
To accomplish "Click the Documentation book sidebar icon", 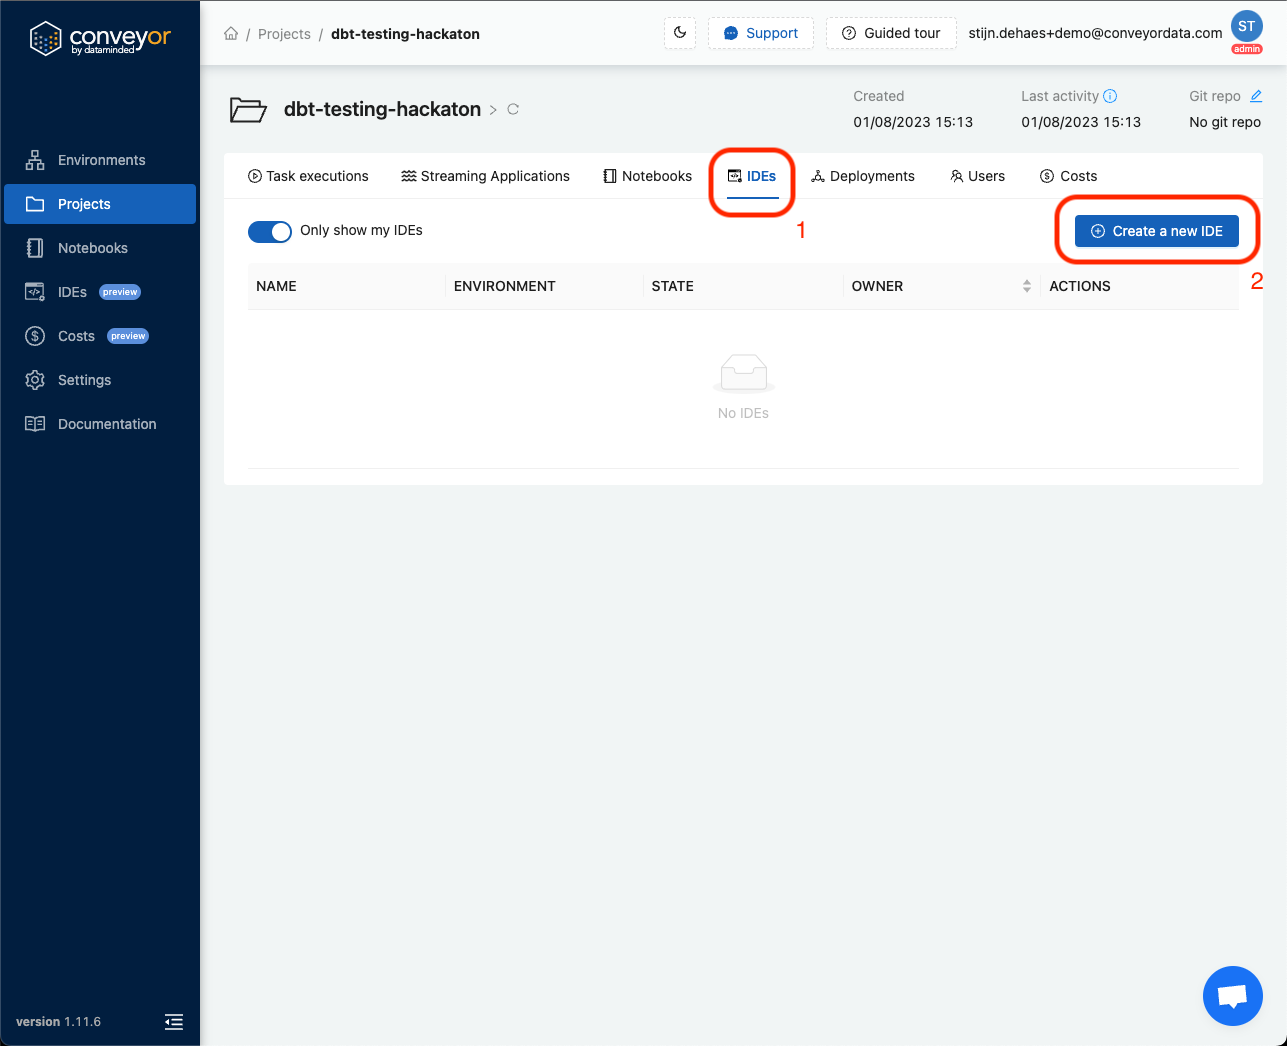I will tap(35, 424).
